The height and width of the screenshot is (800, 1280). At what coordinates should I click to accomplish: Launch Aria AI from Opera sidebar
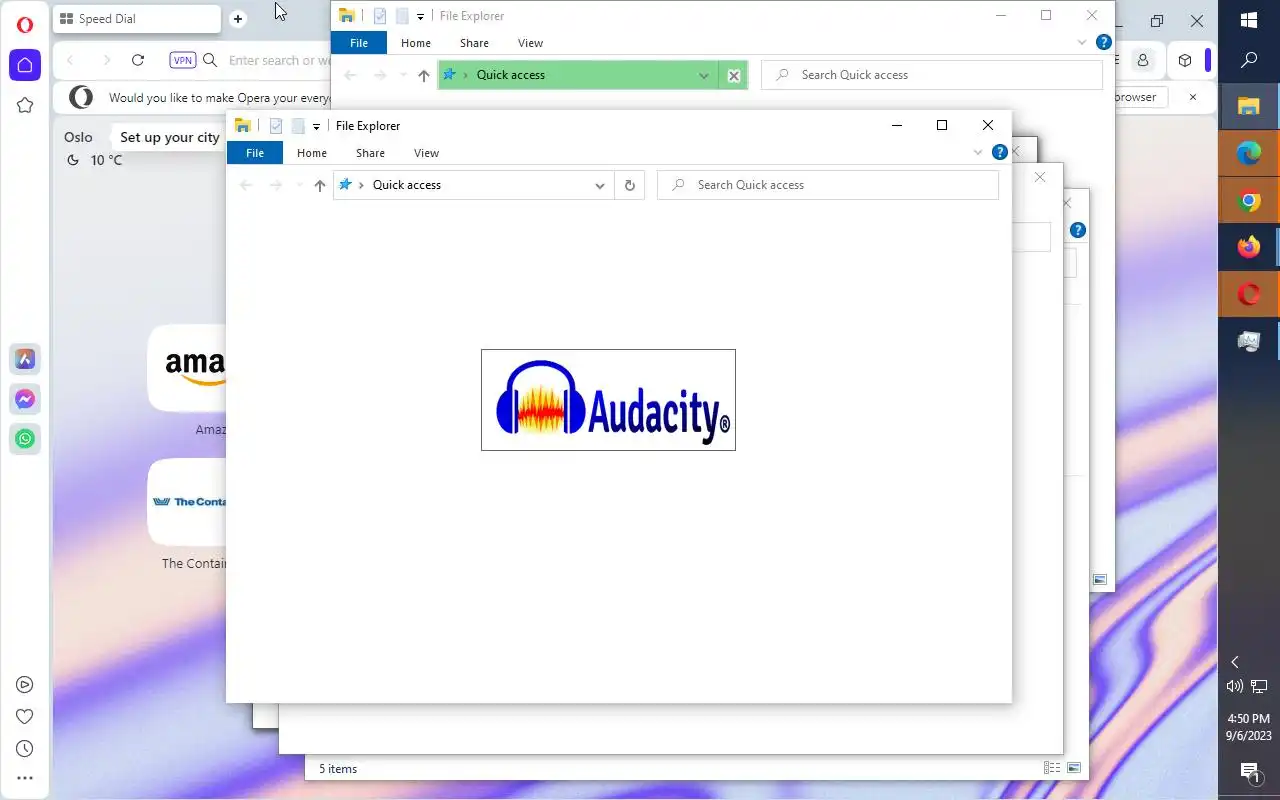pyautogui.click(x=25, y=359)
